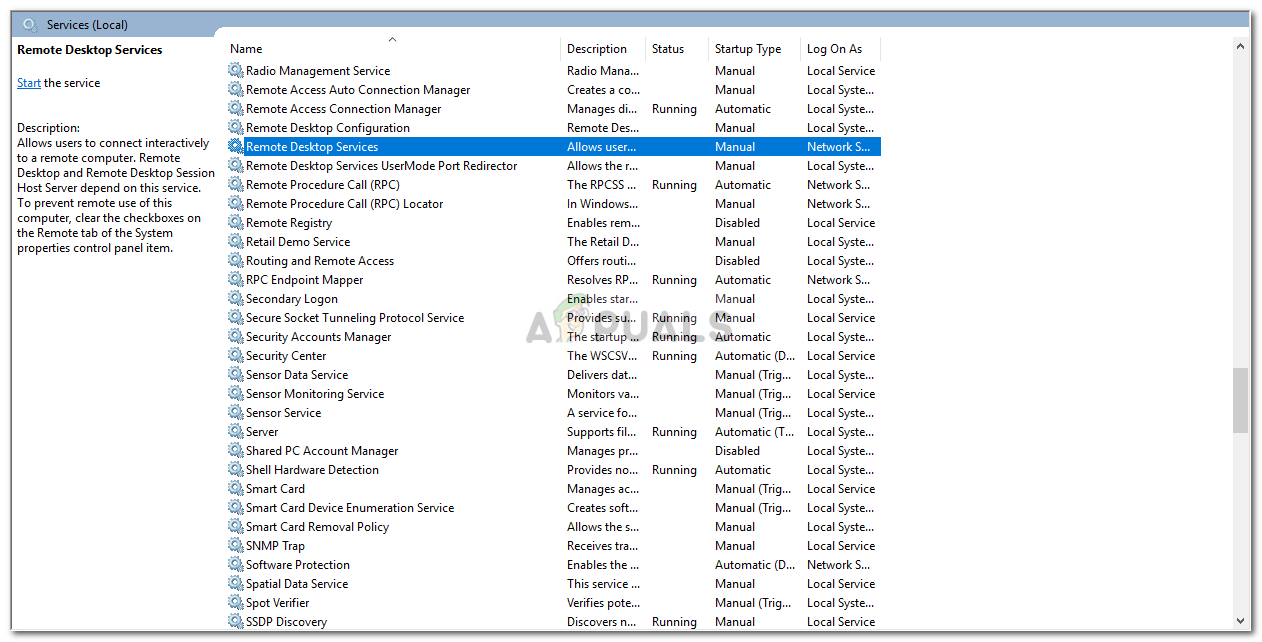Select the Spot Verifier service name

coord(278,603)
